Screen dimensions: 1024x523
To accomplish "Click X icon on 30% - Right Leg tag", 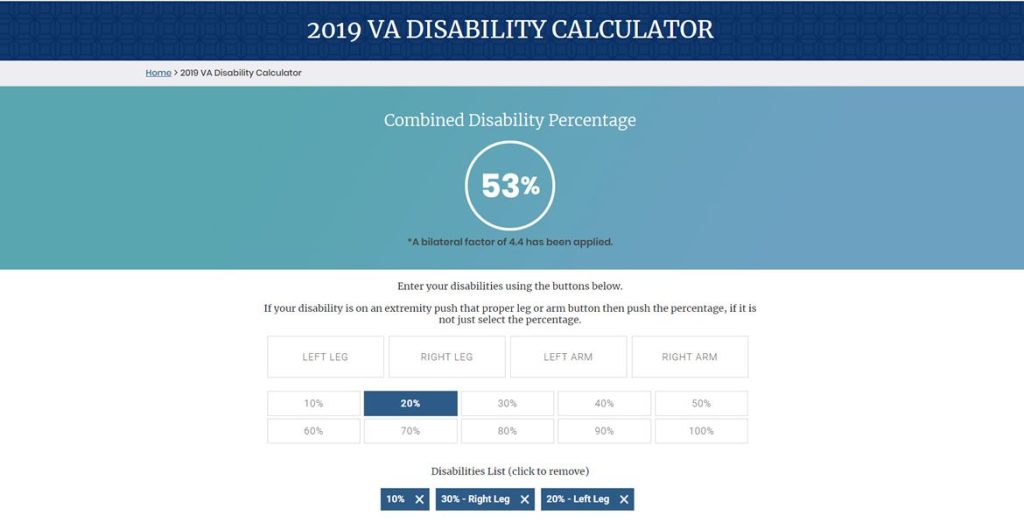I will pos(525,499).
